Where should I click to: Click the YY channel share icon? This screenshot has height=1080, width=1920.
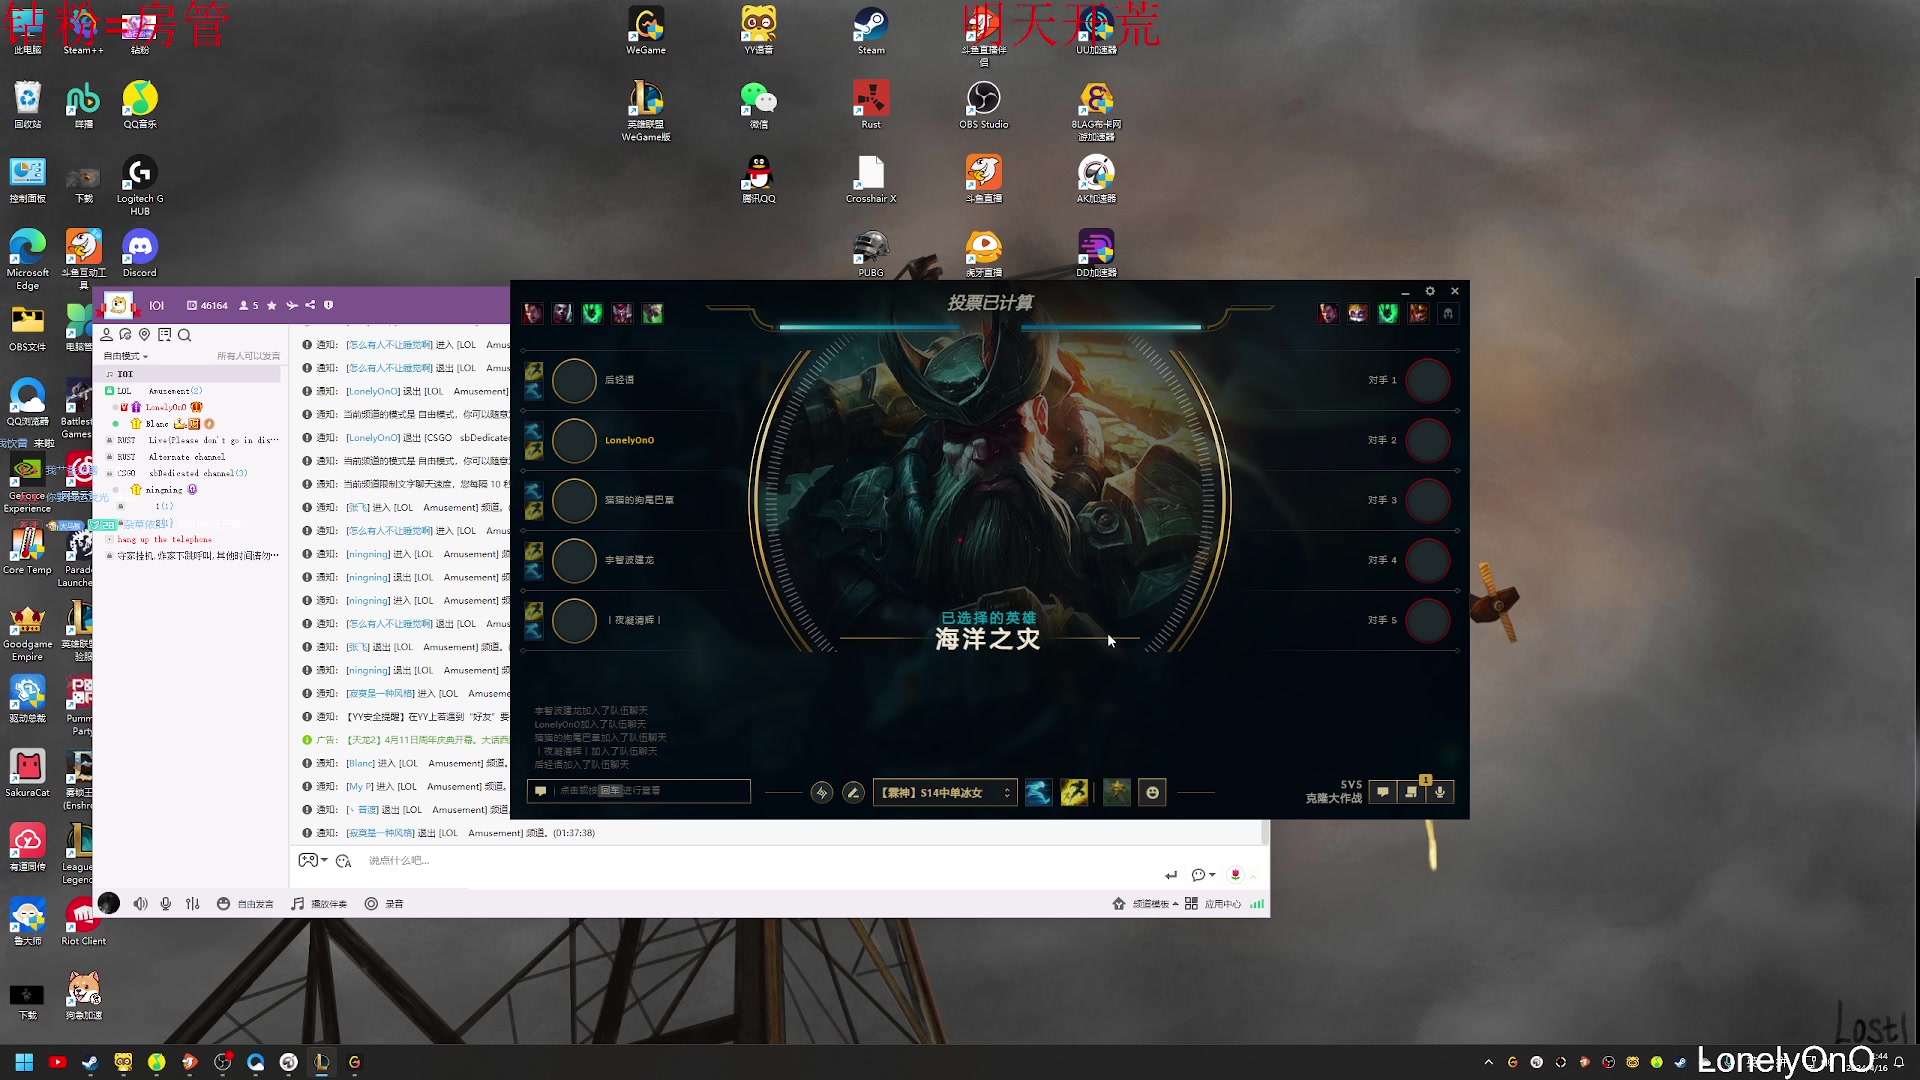pos(310,305)
